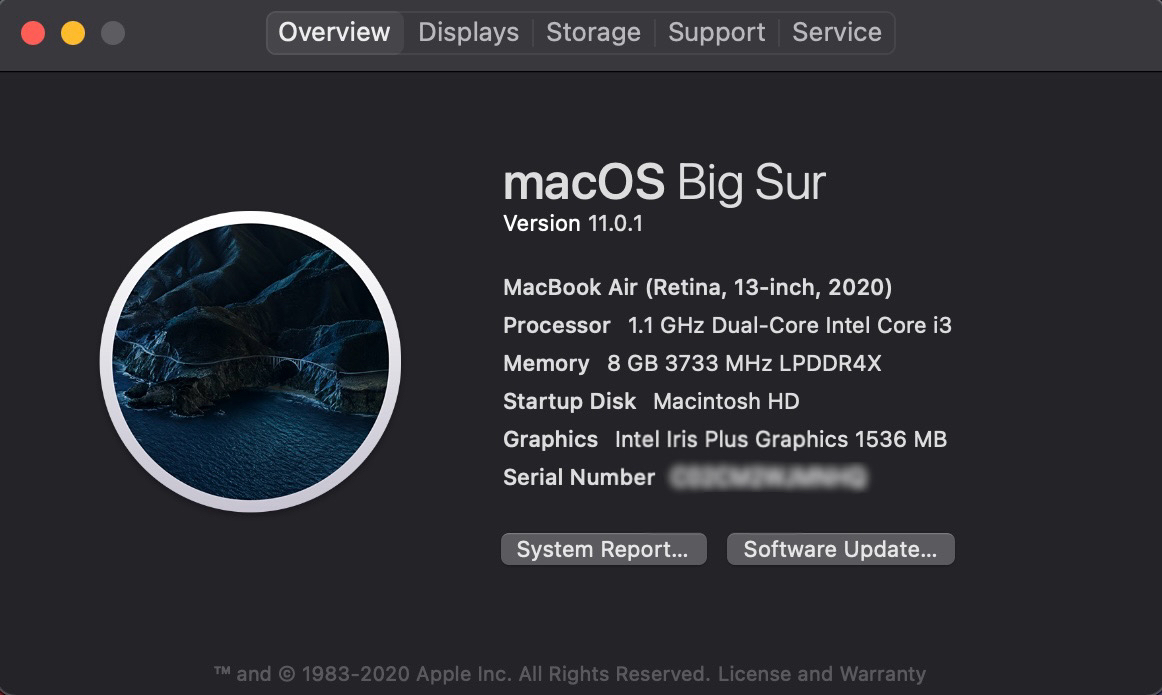1162x695 pixels.
Task: Click the yellow minimize button
Action: click(72, 32)
